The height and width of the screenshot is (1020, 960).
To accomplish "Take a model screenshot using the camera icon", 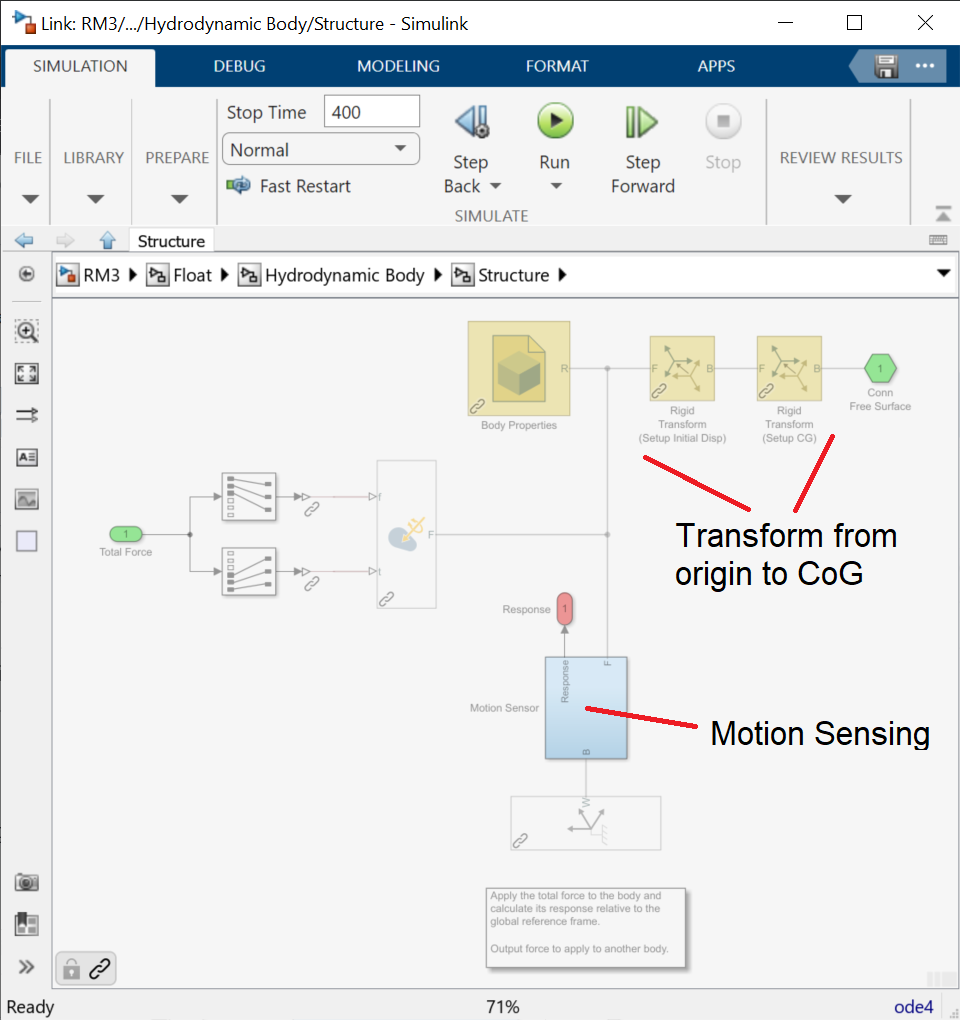I will pos(27,882).
